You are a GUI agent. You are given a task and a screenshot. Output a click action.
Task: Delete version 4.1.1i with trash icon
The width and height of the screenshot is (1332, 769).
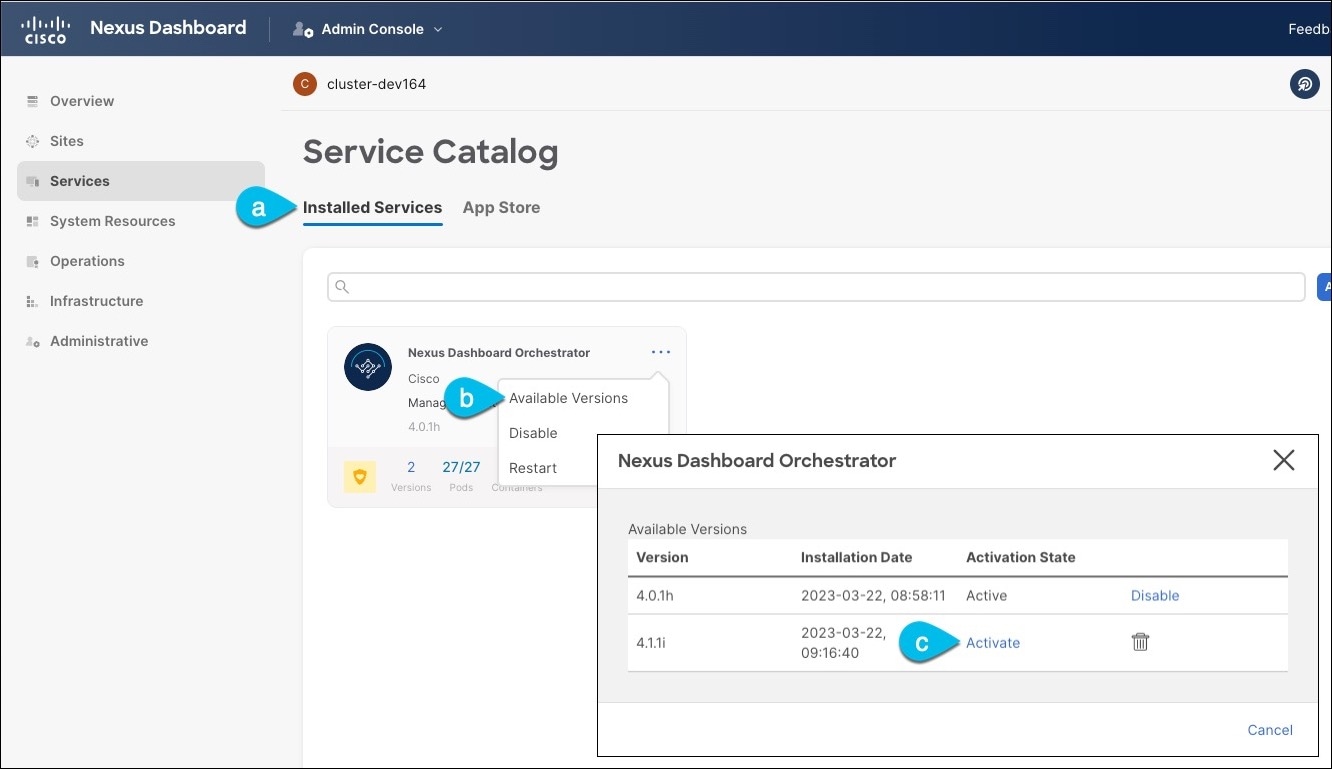tap(1140, 642)
